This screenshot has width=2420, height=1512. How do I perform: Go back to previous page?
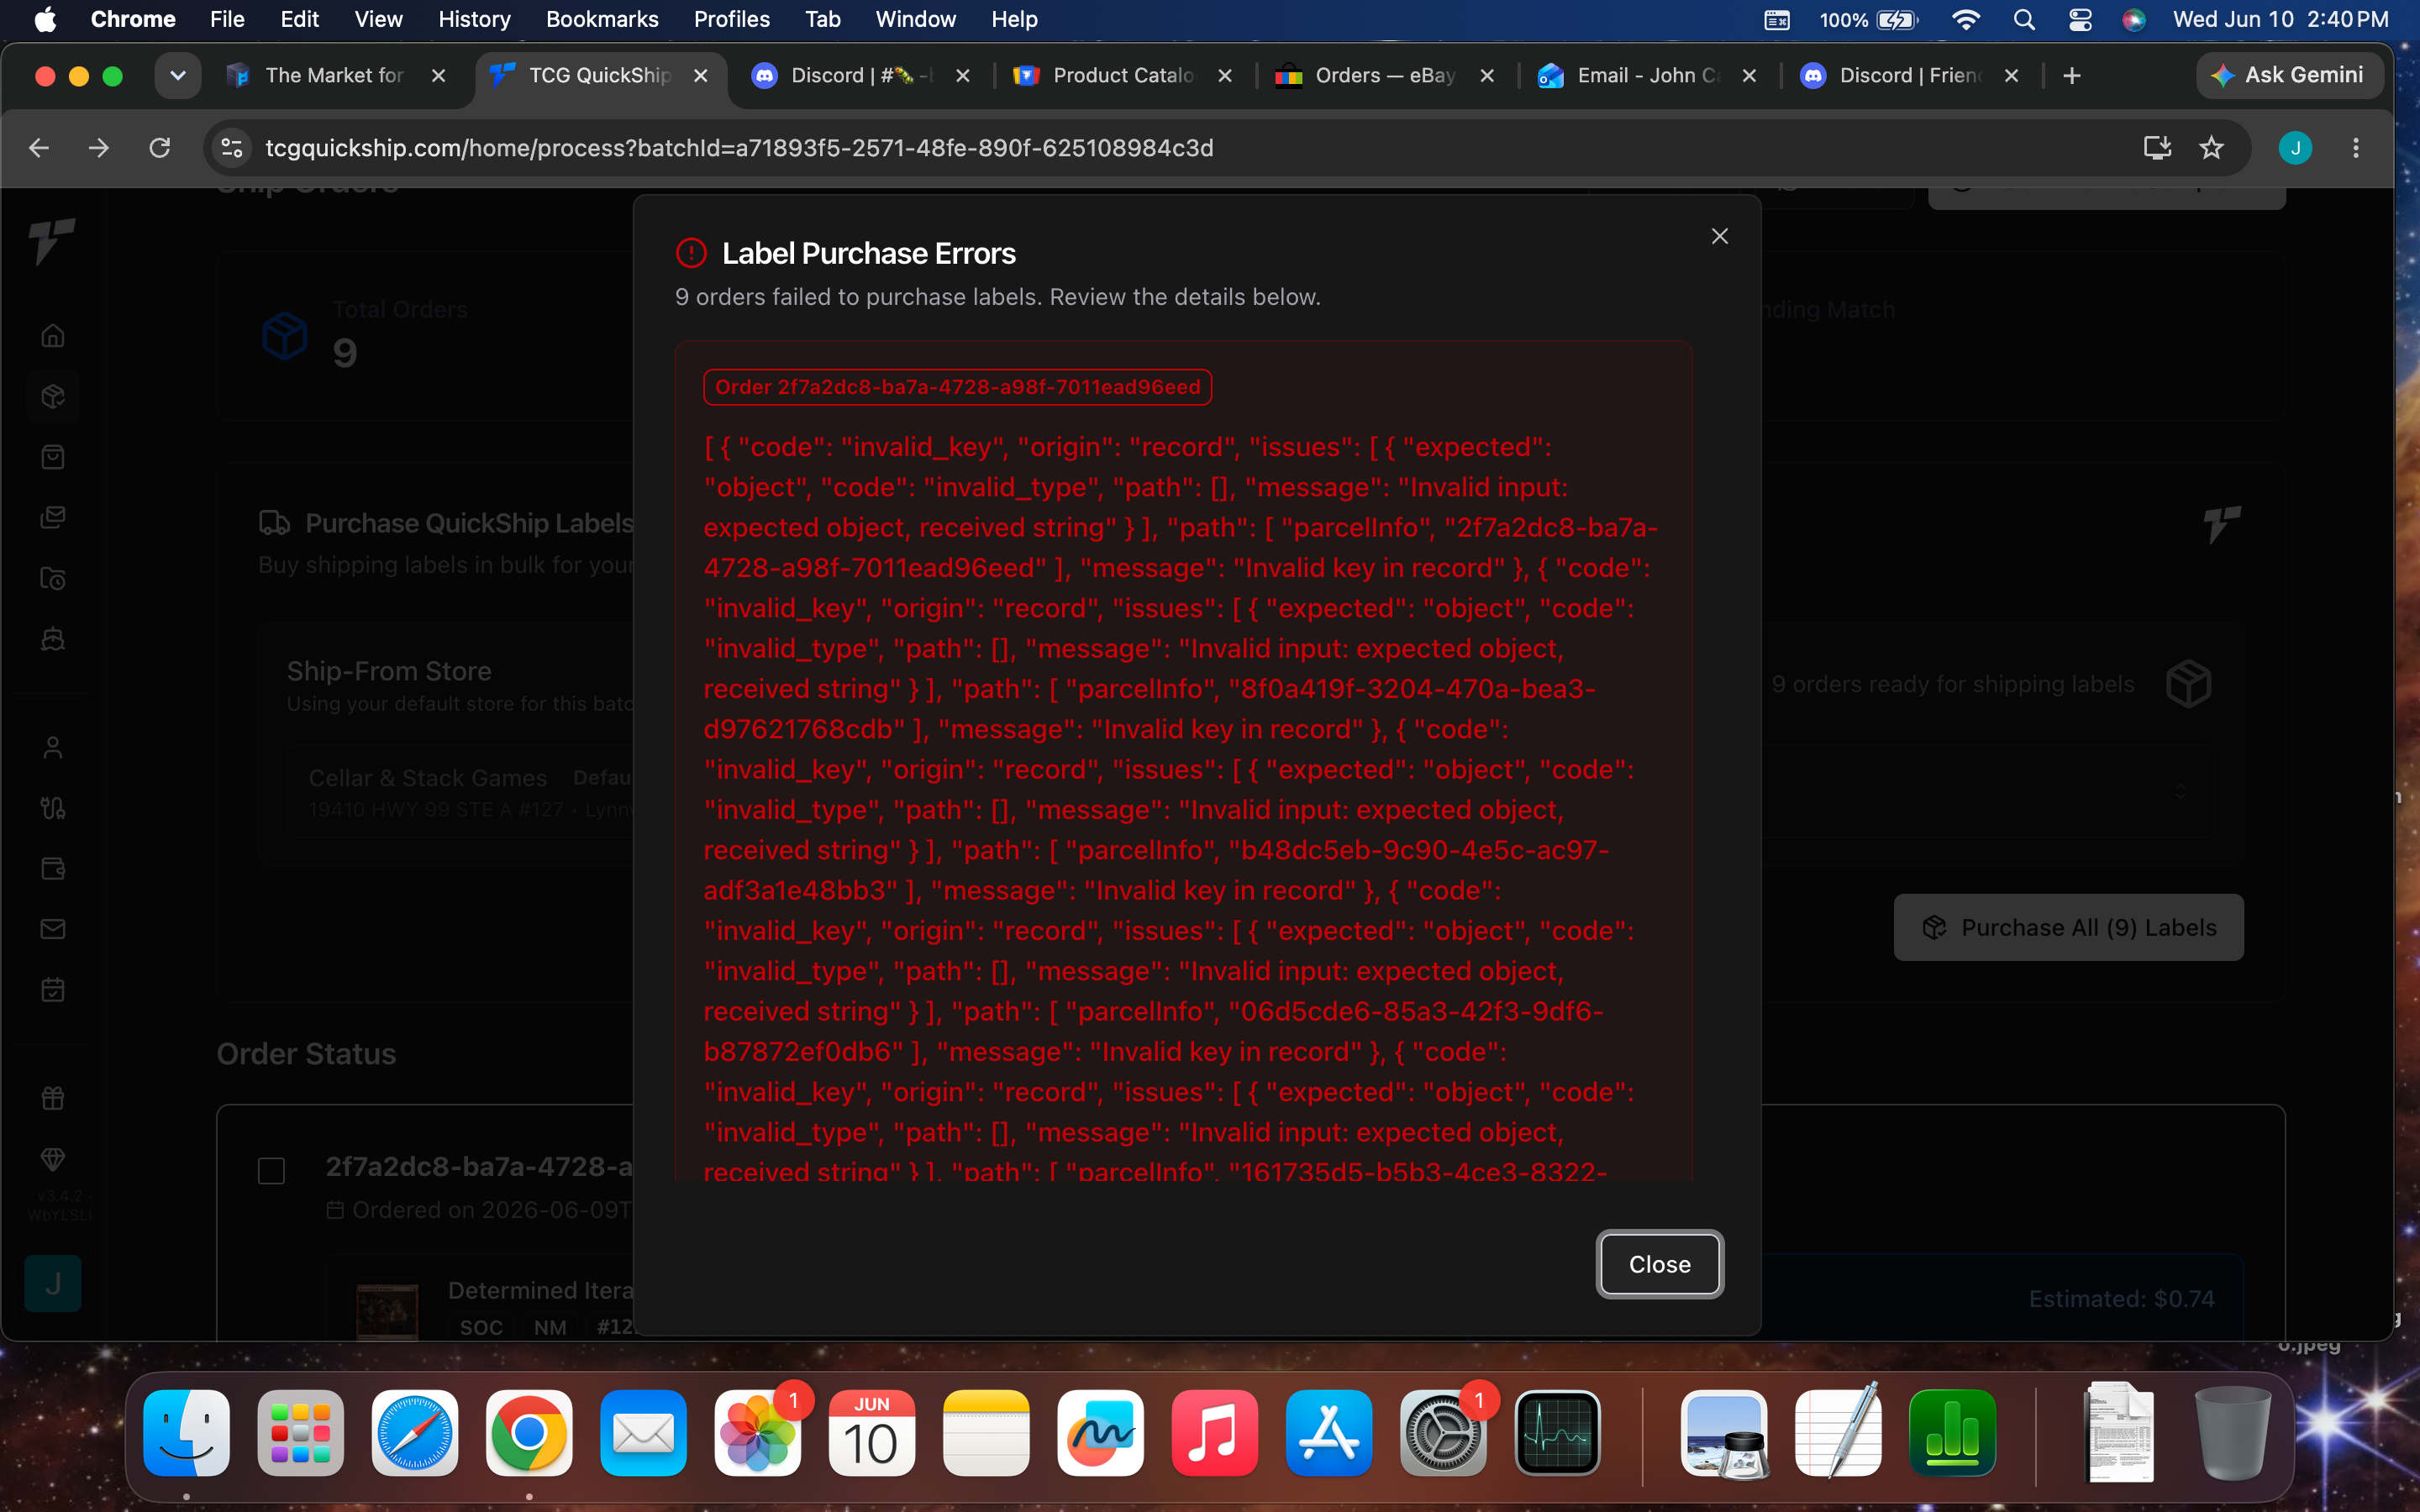39,148
